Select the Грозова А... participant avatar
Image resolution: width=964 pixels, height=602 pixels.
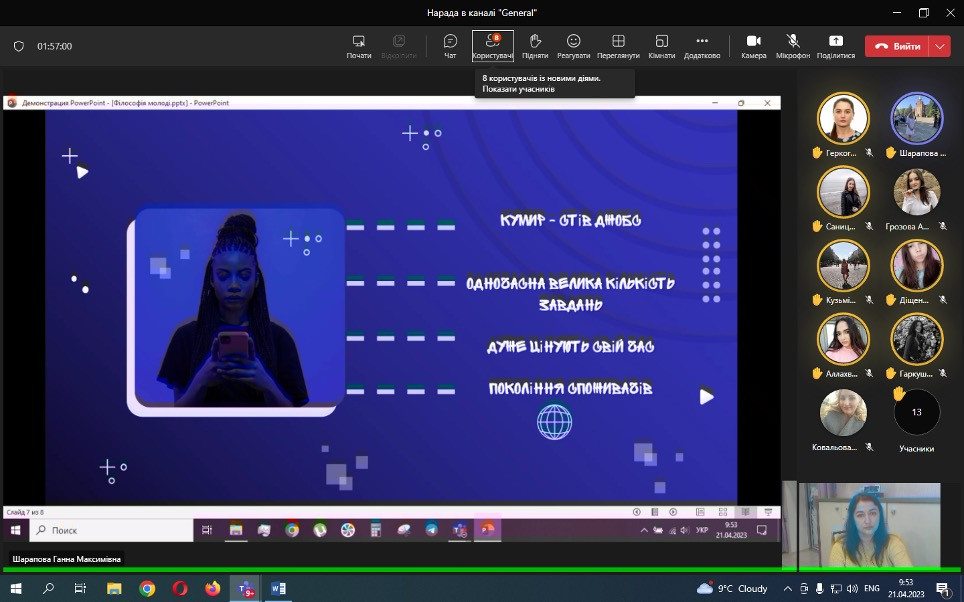coord(917,192)
